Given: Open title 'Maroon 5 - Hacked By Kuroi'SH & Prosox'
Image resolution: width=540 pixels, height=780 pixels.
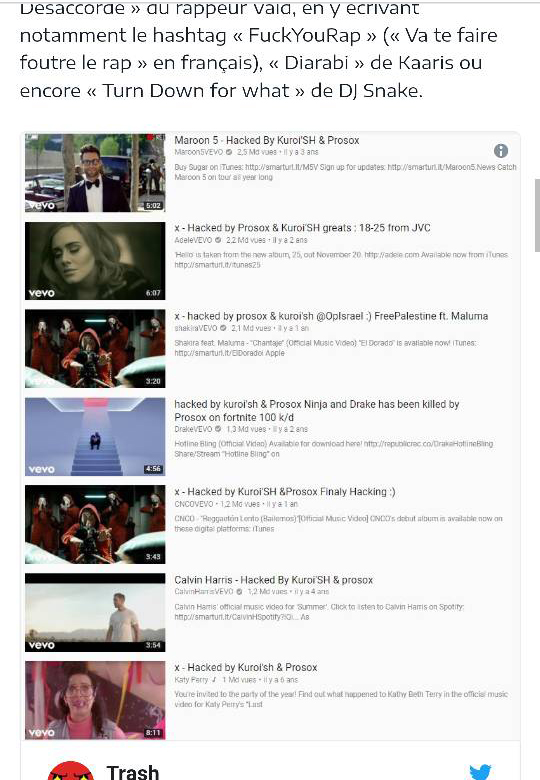Looking at the screenshot, I should pyautogui.click(x=267, y=140).
